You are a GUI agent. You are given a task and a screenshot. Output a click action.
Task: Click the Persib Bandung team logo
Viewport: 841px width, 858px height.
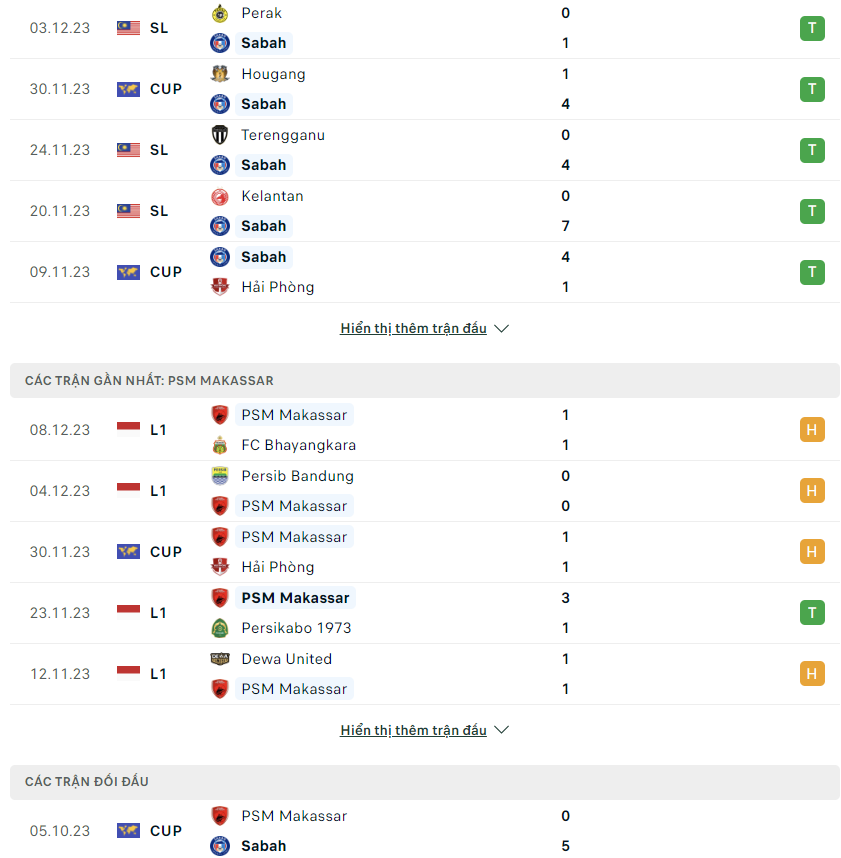[x=220, y=476]
